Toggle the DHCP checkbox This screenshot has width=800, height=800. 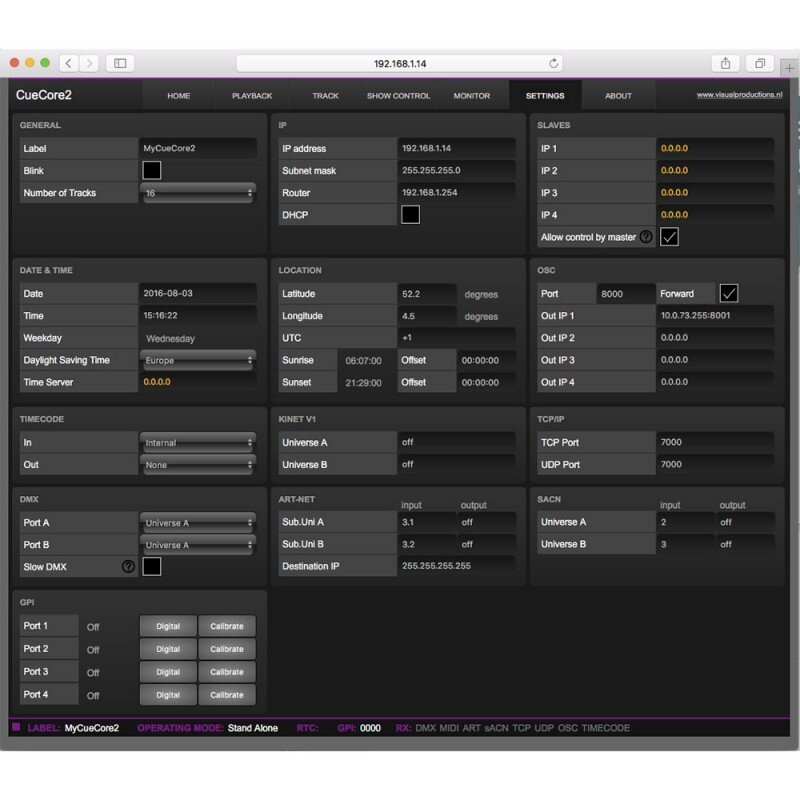[410, 215]
